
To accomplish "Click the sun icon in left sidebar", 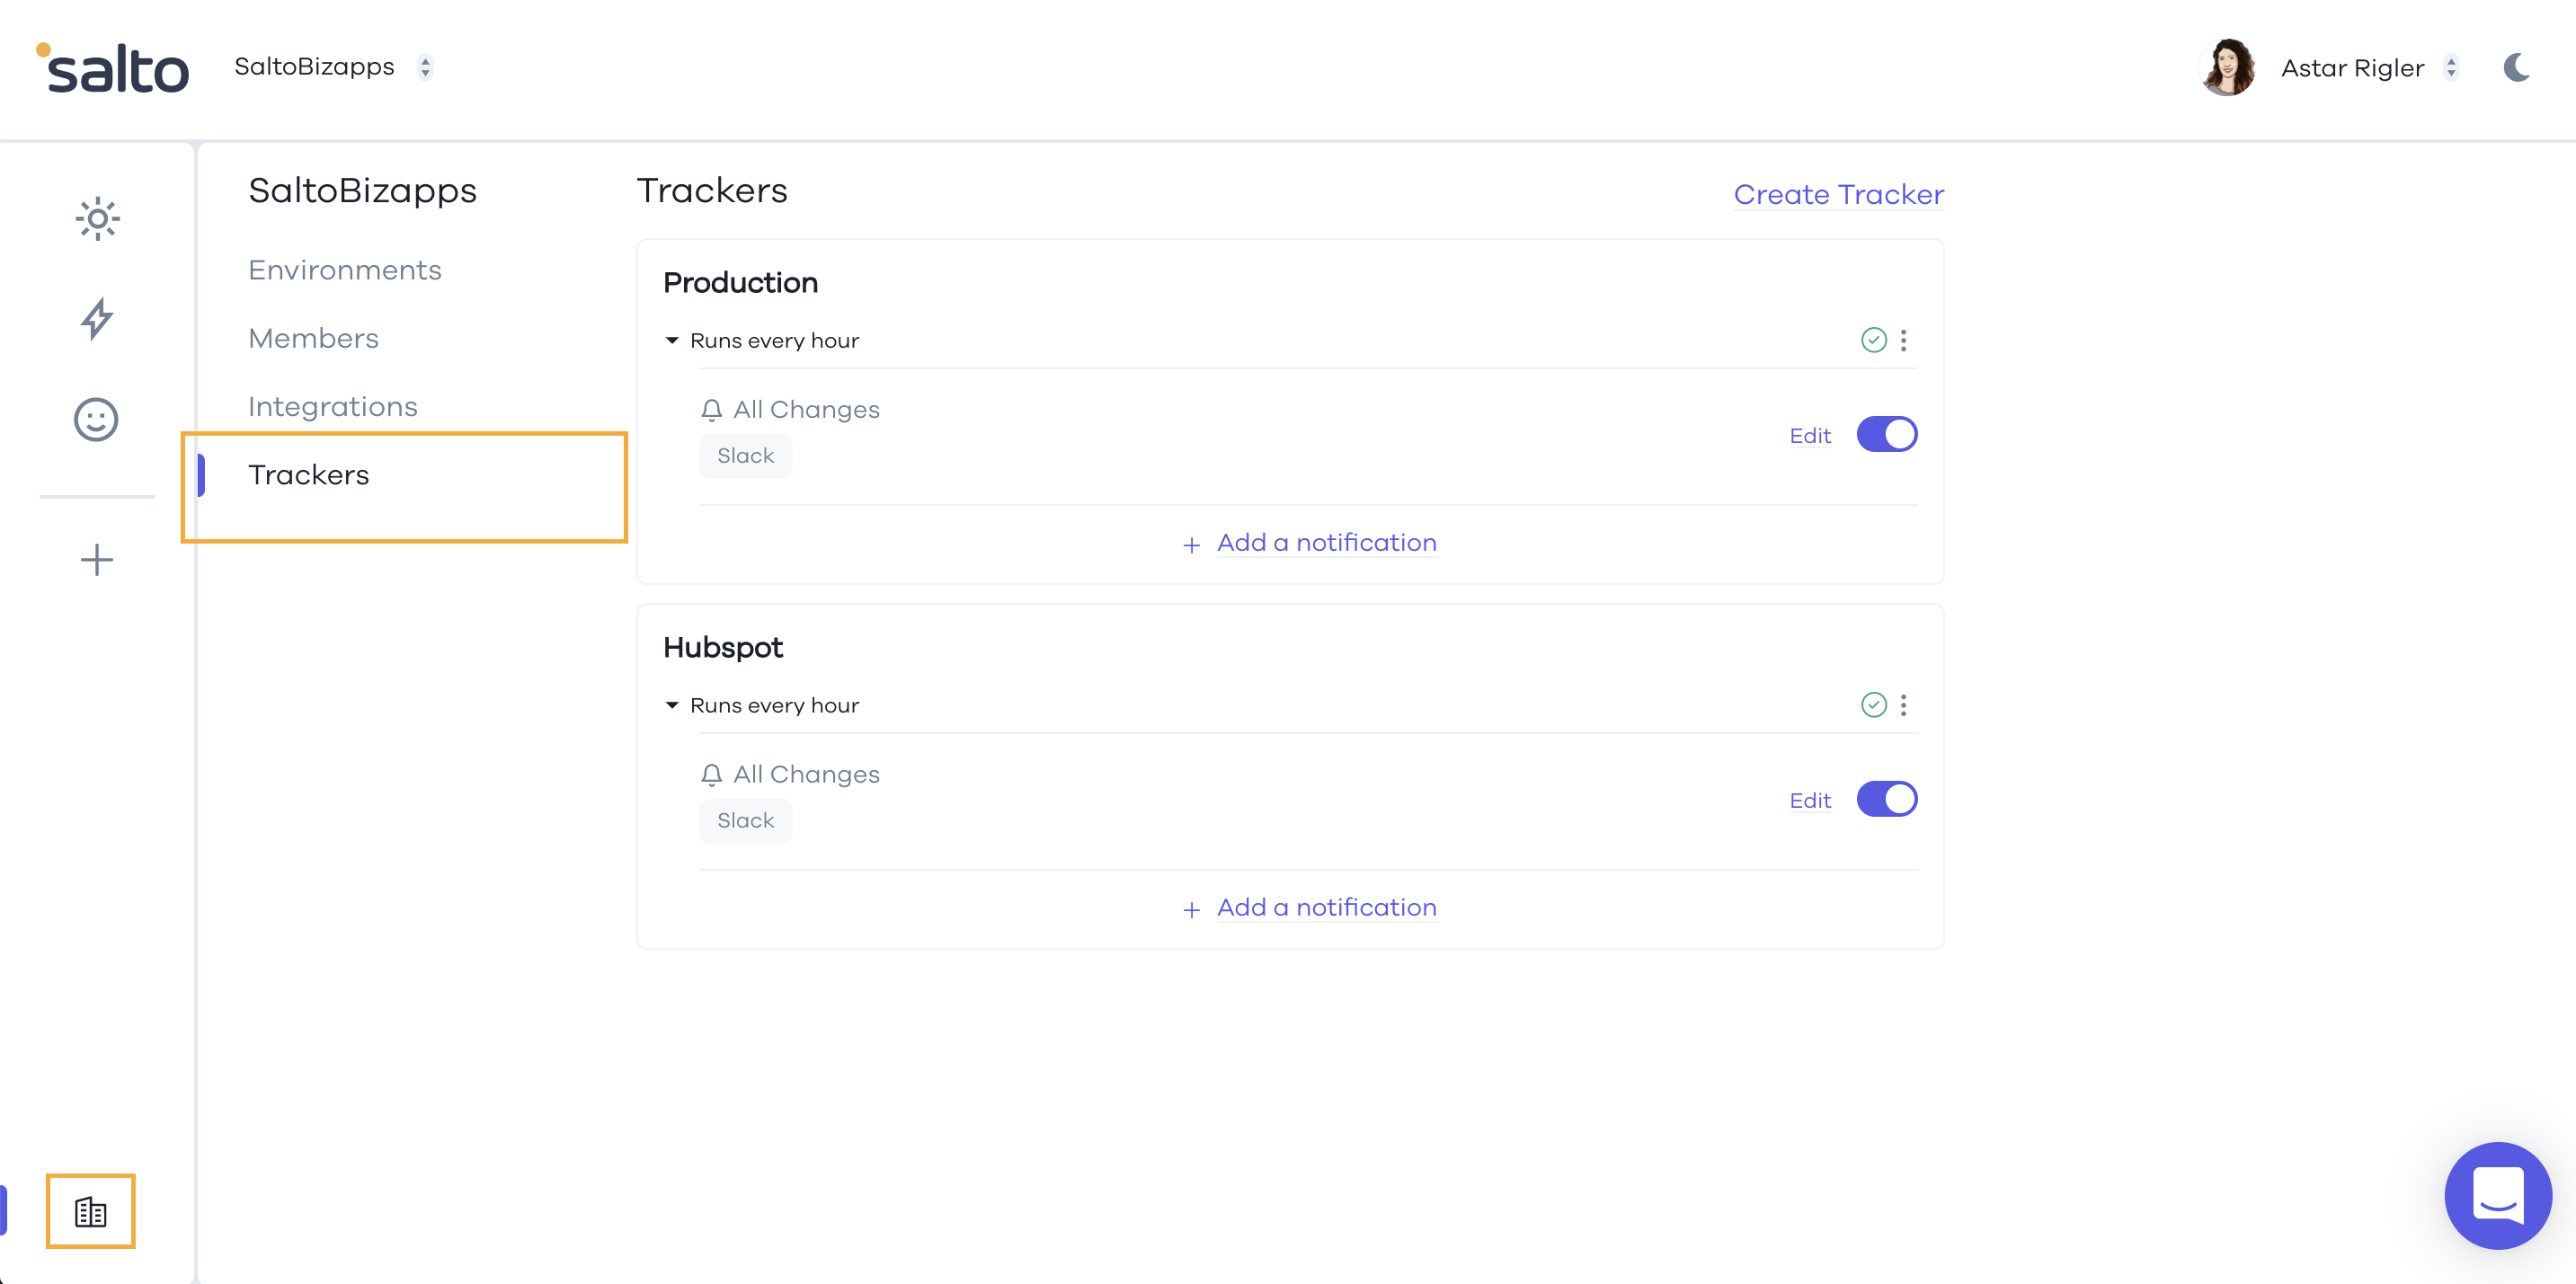I will coord(97,218).
